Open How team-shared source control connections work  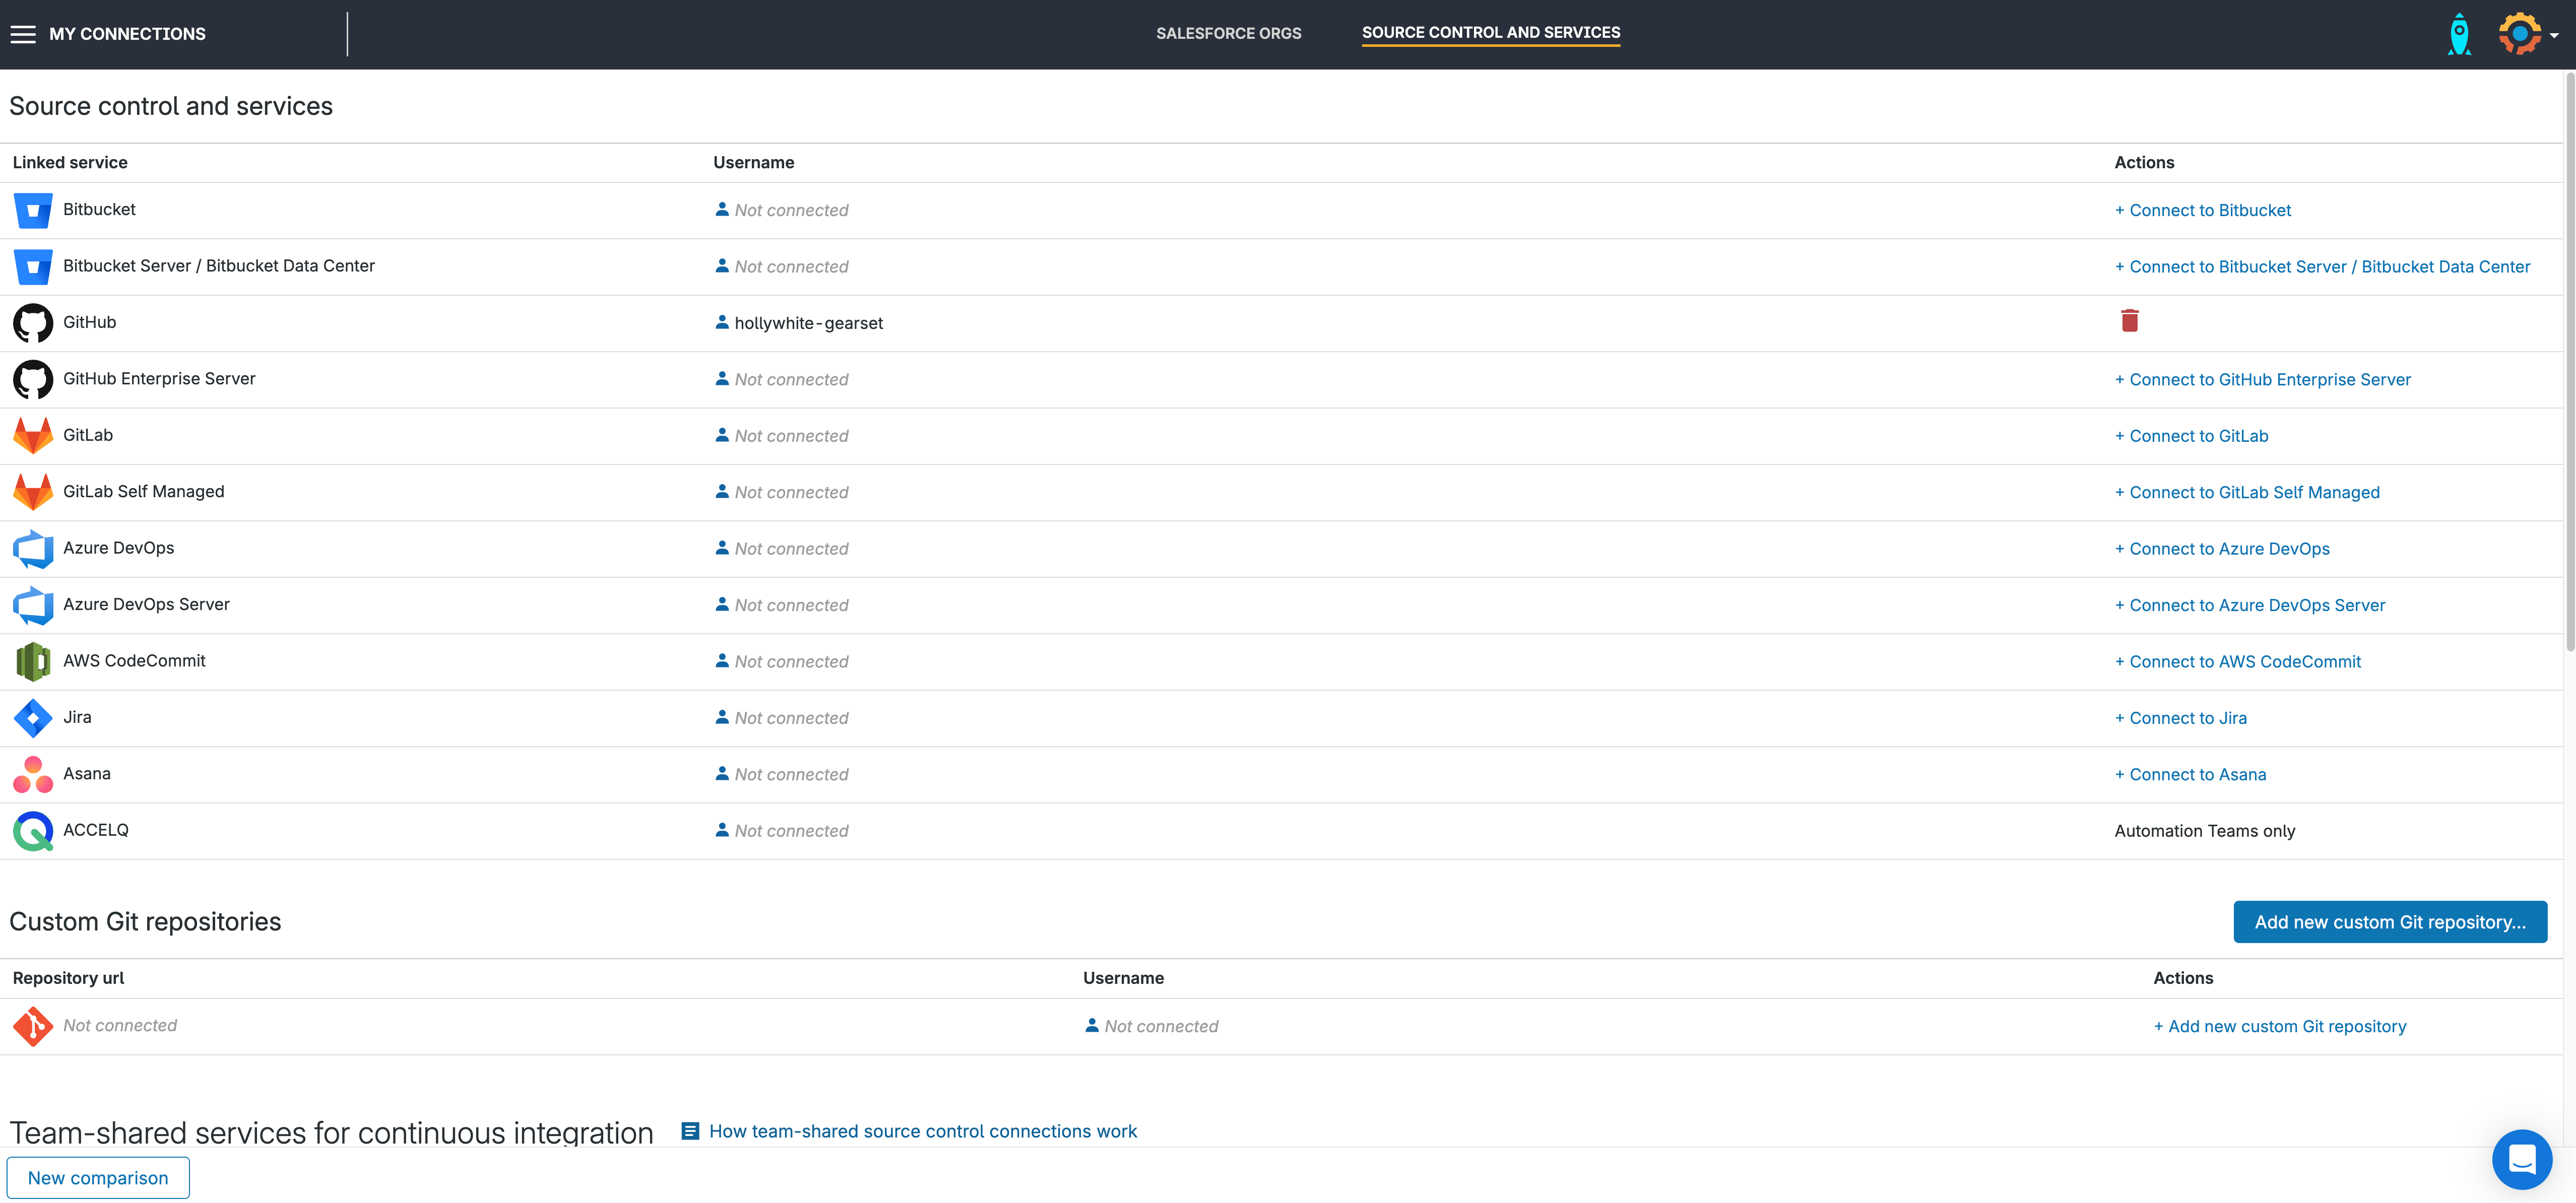click(922, 1131)
